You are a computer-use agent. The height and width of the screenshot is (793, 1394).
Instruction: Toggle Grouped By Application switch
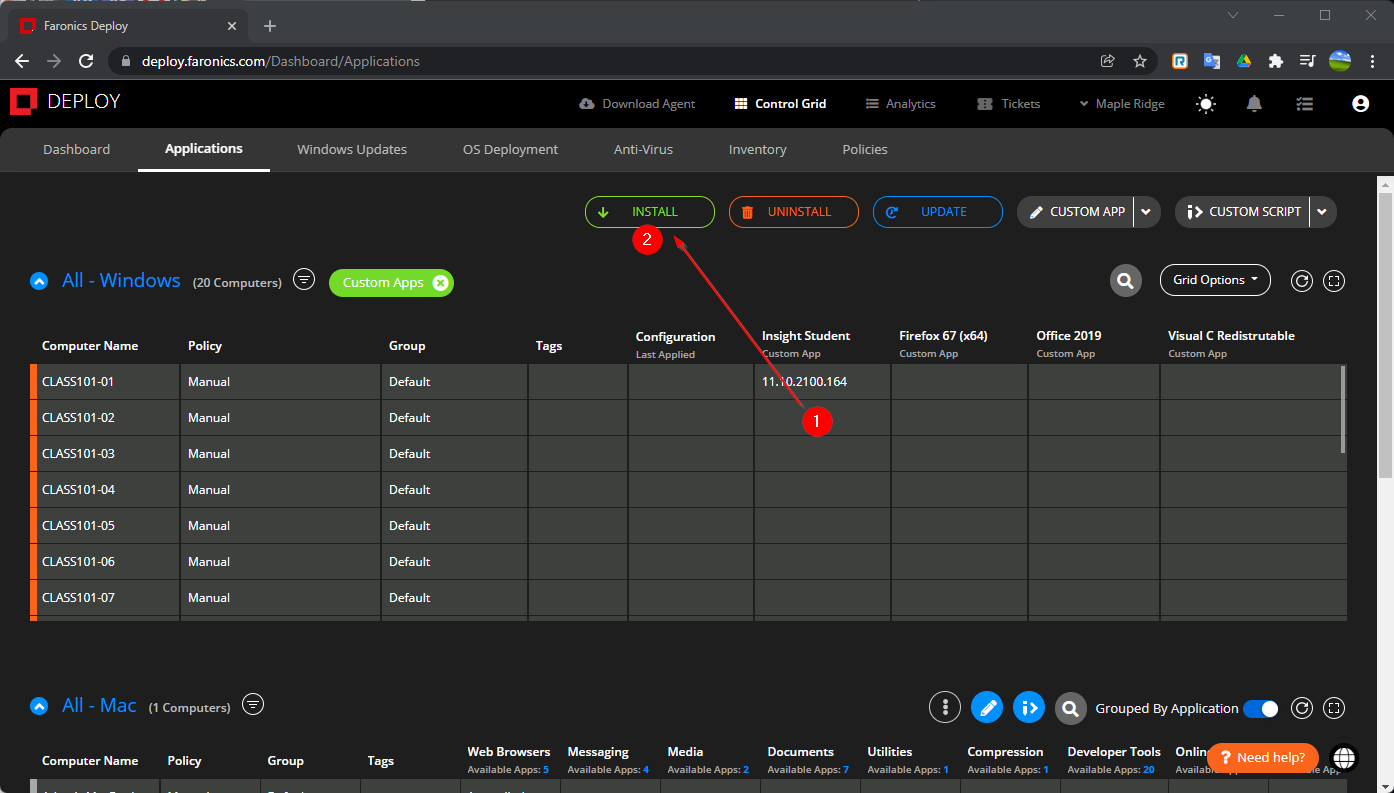click(x=1260, y=709)
